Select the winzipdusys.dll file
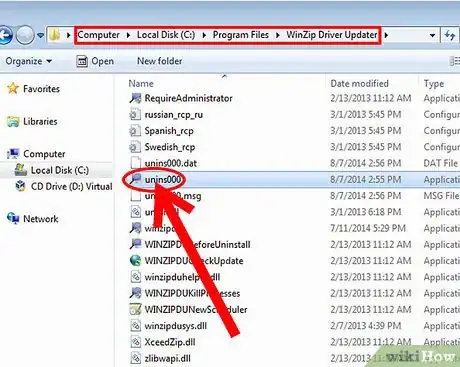The width and height of the screenshot is (460, 367). click(x=176, y=326)
